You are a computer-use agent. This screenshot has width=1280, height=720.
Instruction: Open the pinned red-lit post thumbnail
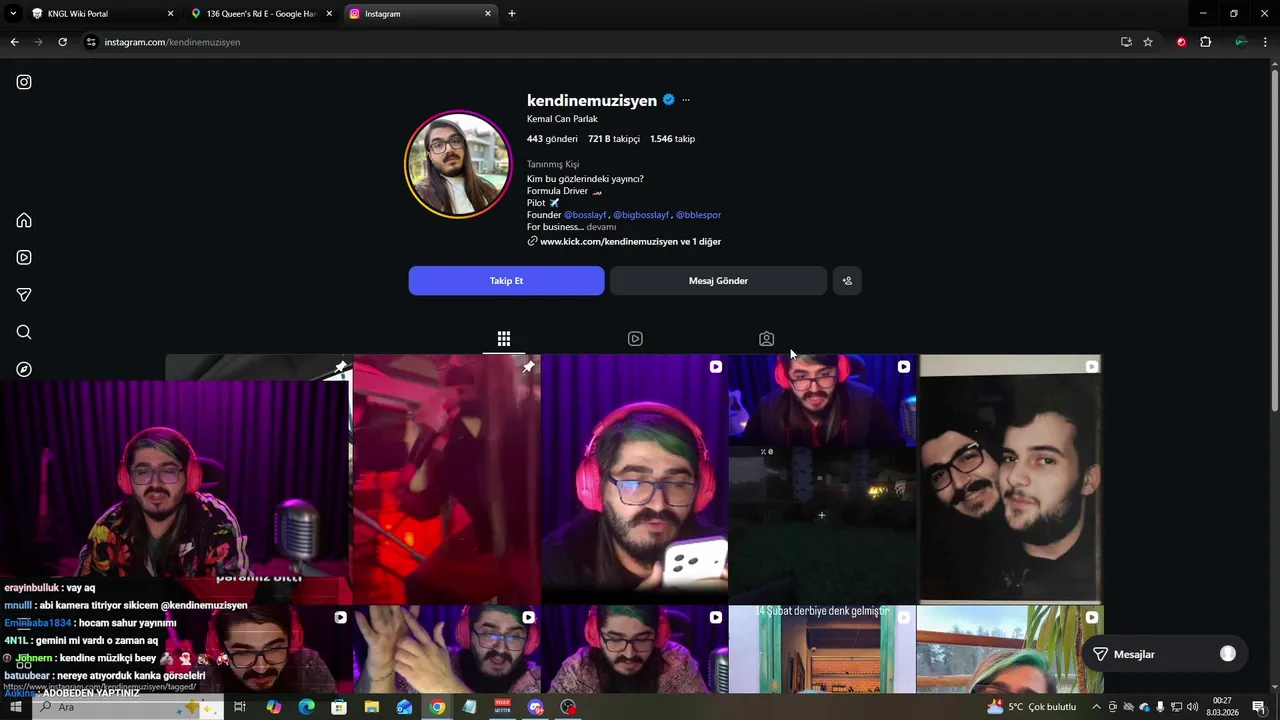(446, 479)
